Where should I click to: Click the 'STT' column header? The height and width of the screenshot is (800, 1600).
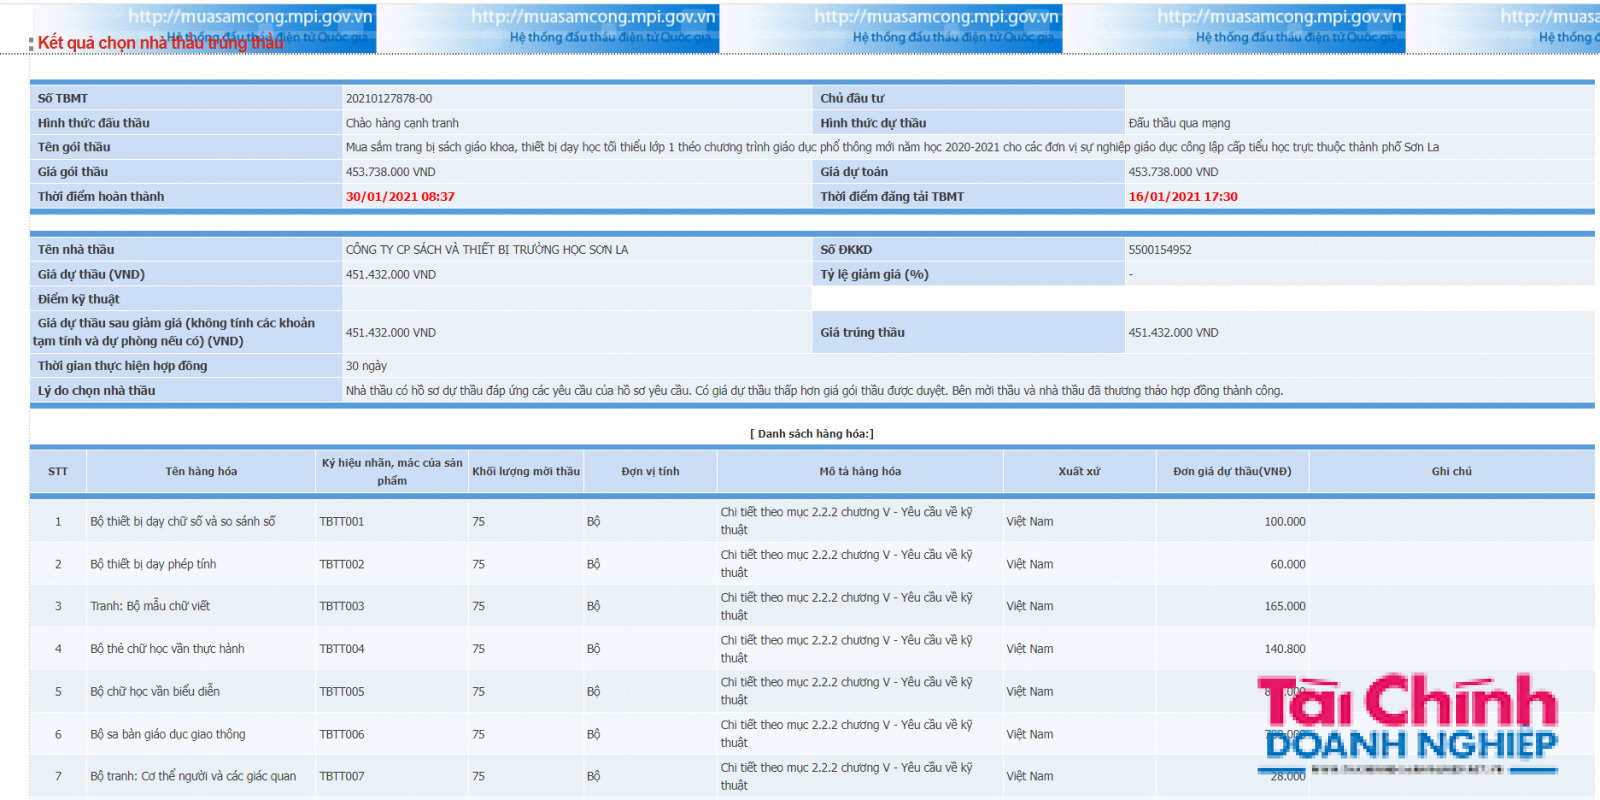58,471
